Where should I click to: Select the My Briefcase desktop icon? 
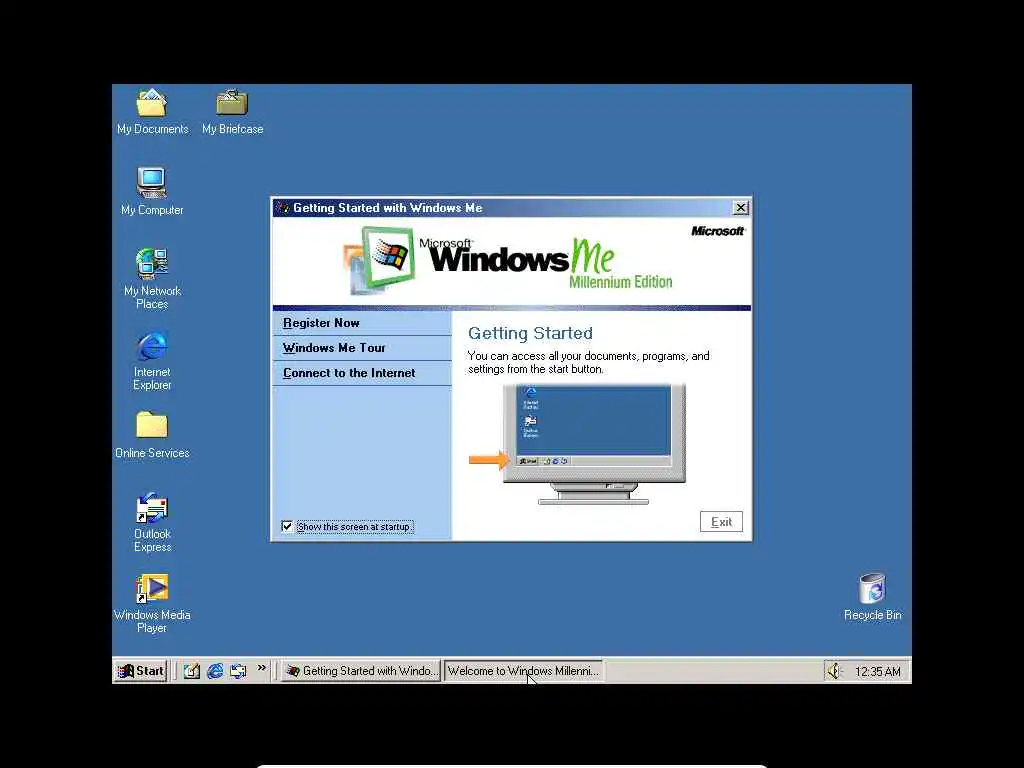[232, 111]
